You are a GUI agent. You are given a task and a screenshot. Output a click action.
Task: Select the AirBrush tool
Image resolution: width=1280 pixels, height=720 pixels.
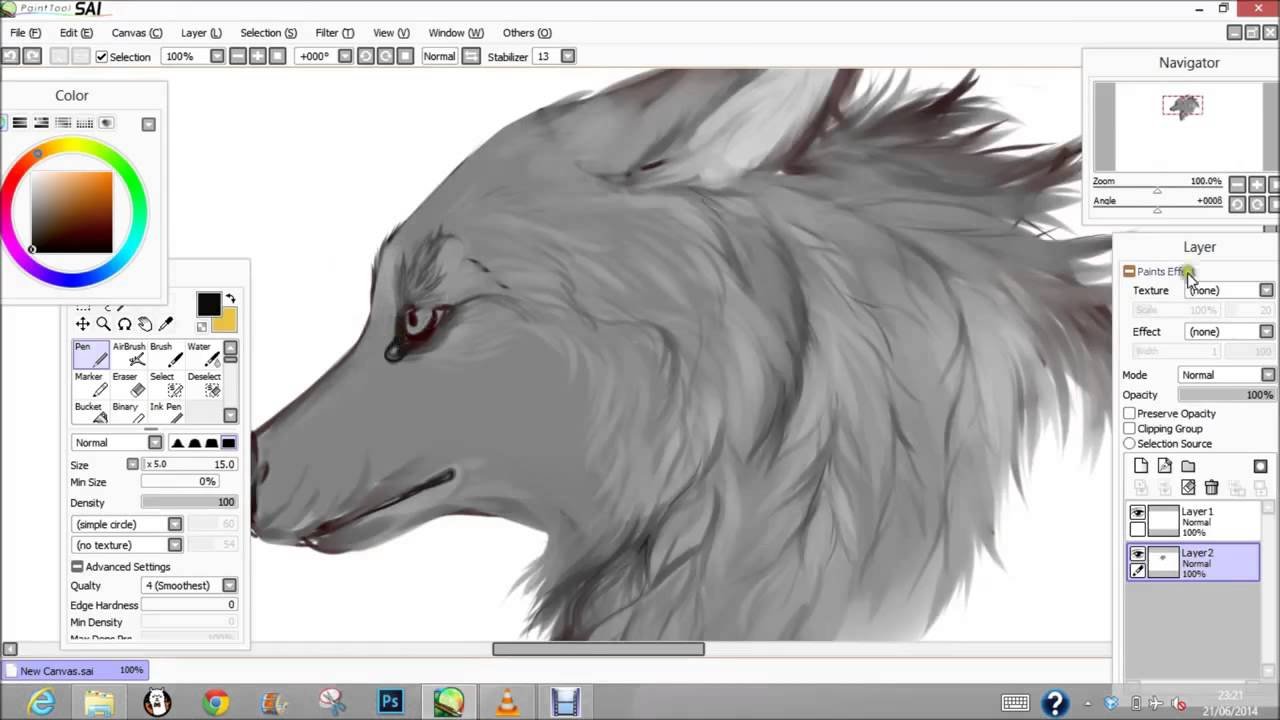click(129, 354)
